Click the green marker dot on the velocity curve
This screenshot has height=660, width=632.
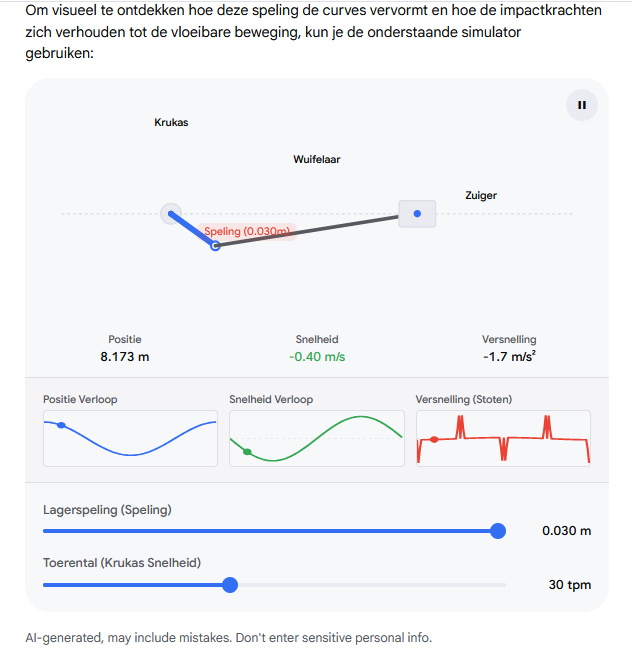point(248,452)
